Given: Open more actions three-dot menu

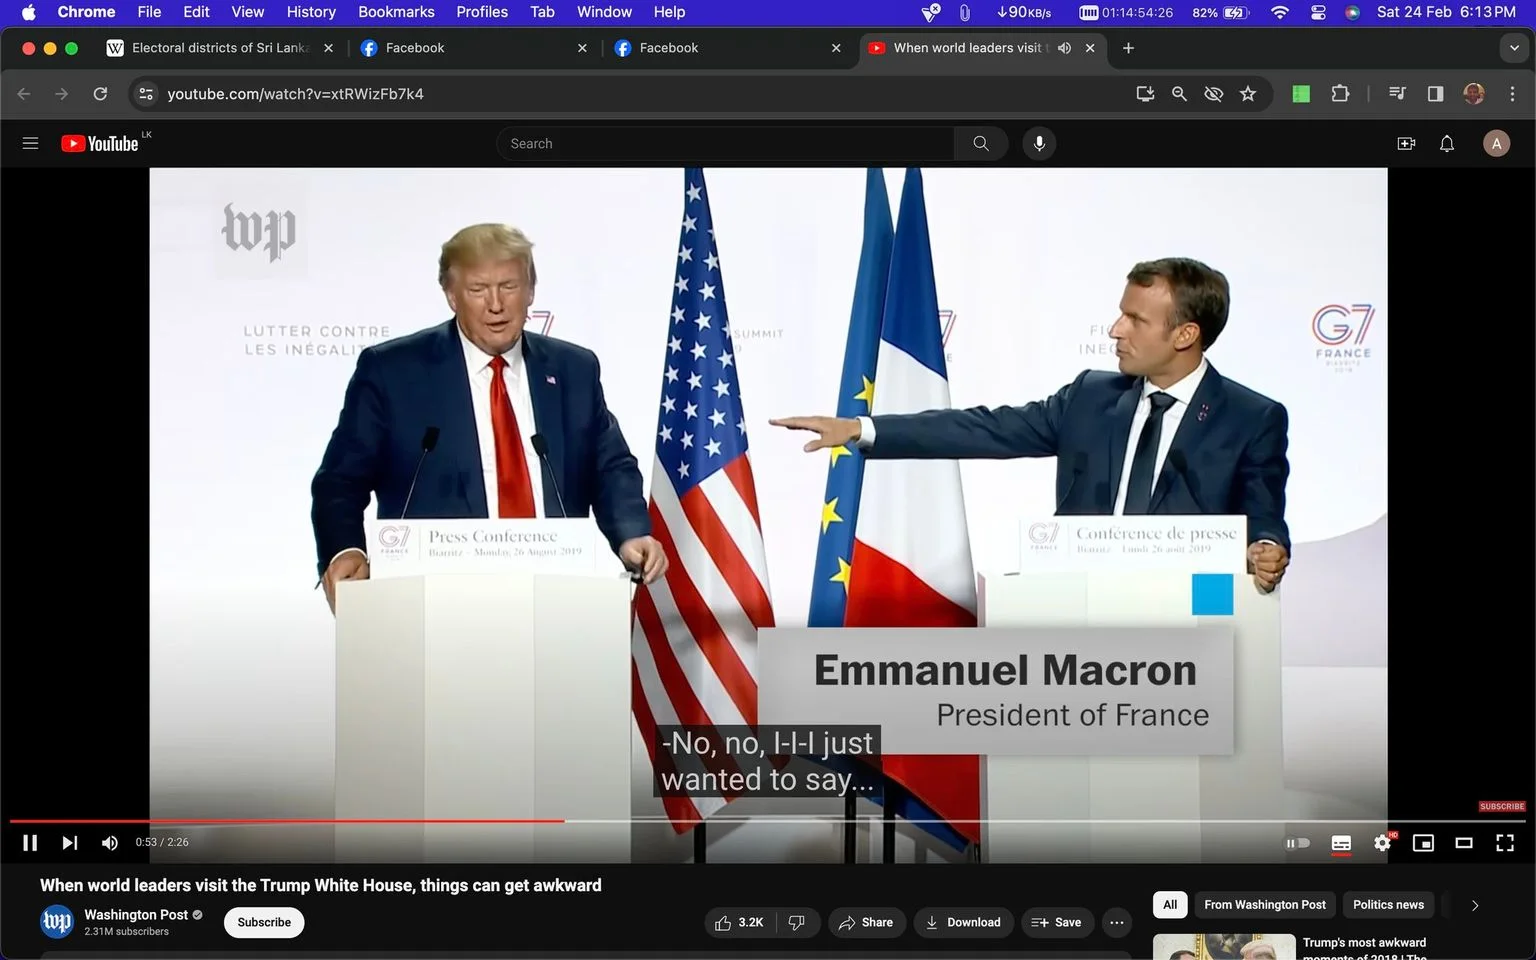Looking at the screenshot, I should (1116, 922).
